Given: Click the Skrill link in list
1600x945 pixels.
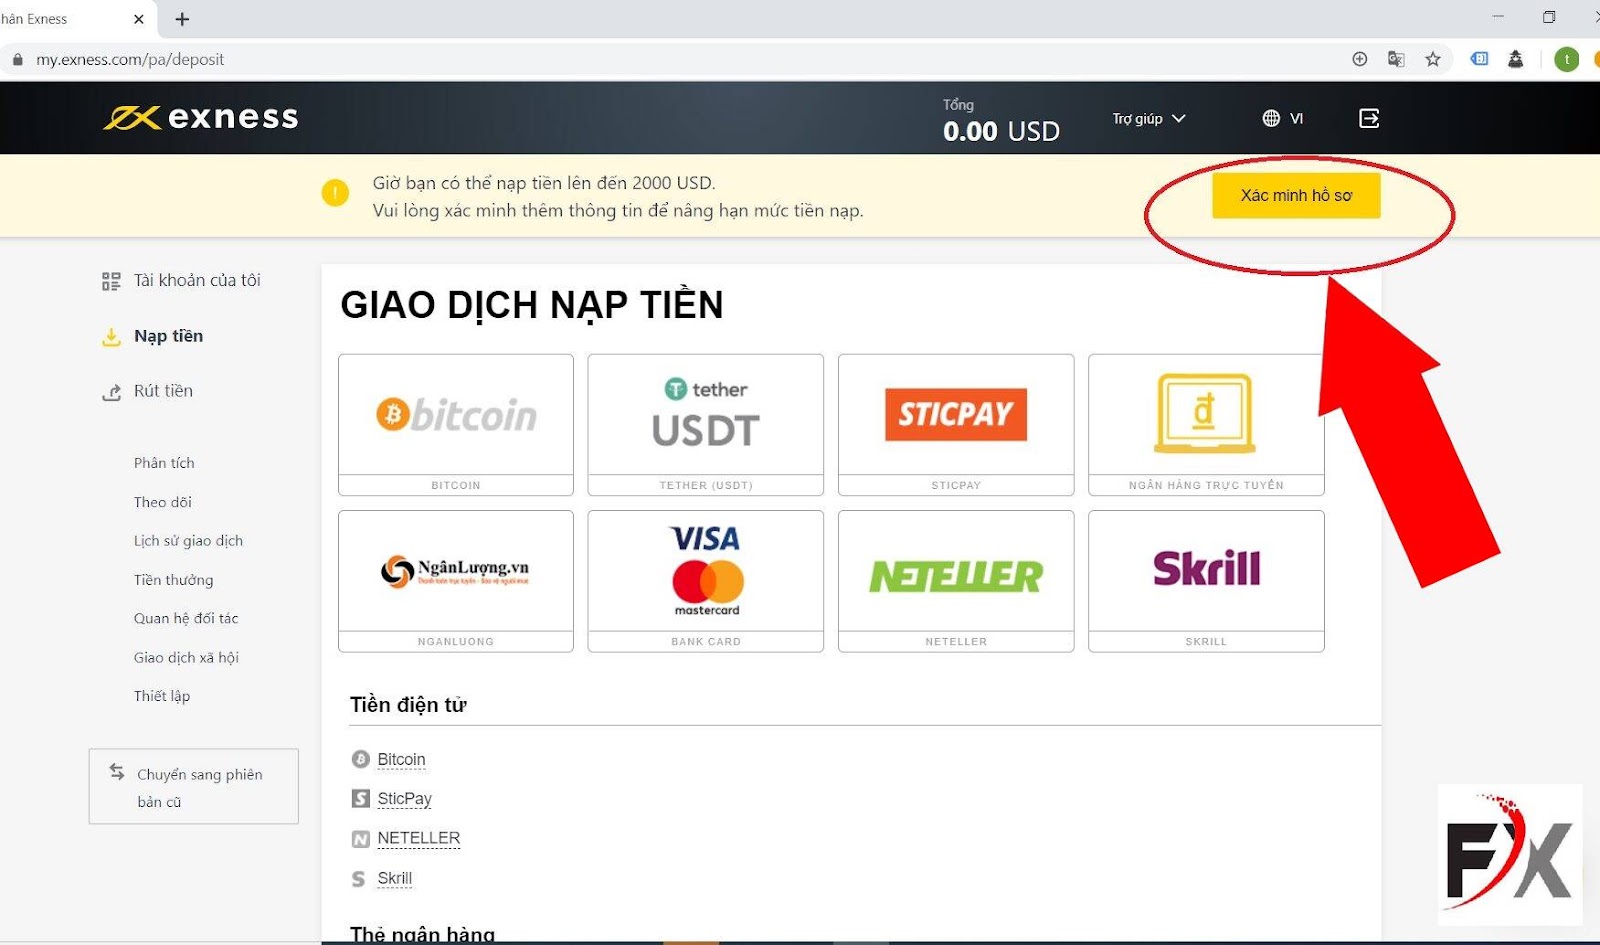Looking at the screenshot, I should [395, 878].
